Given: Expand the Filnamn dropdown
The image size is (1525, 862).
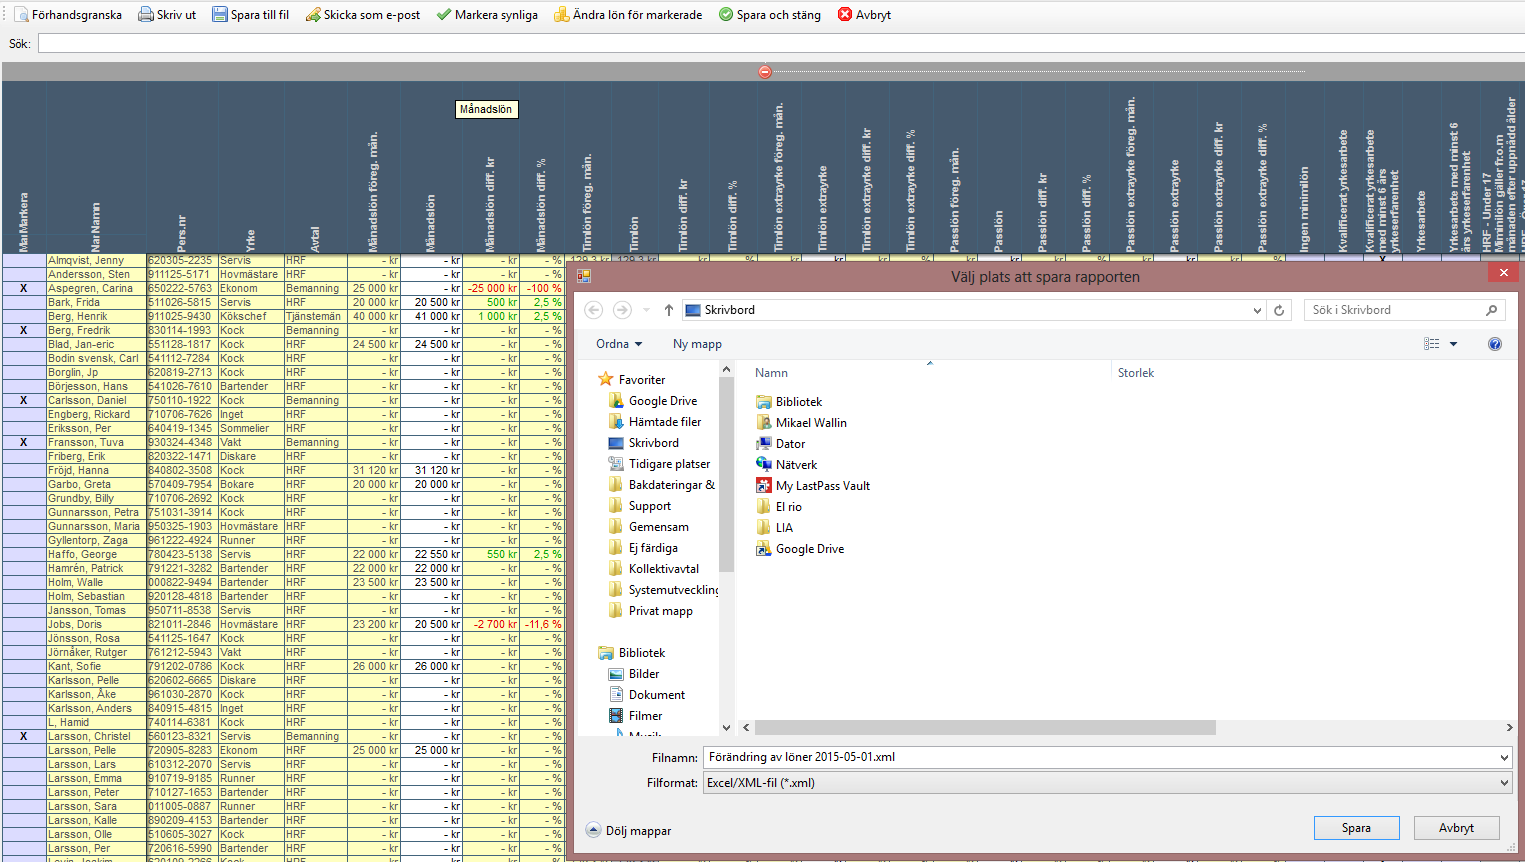Looking at the screenshot, I should coord(1504,757).
